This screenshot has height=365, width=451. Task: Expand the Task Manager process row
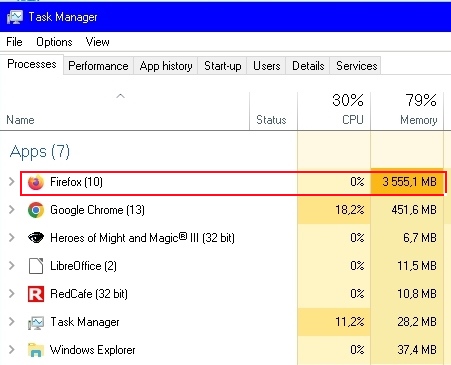pyautogui.click(x=12, y=322)
